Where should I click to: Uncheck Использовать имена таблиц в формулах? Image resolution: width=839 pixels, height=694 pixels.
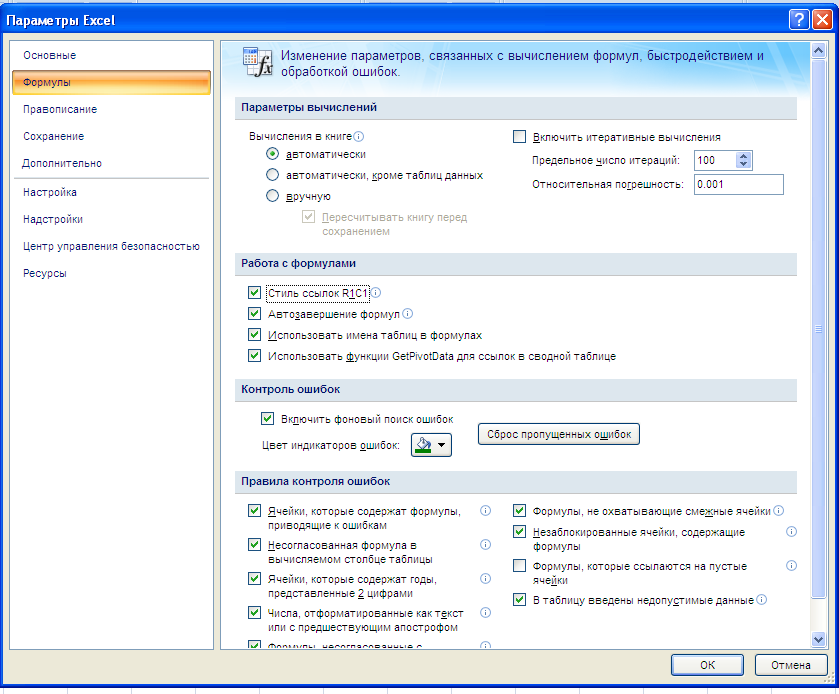[254, 334]
